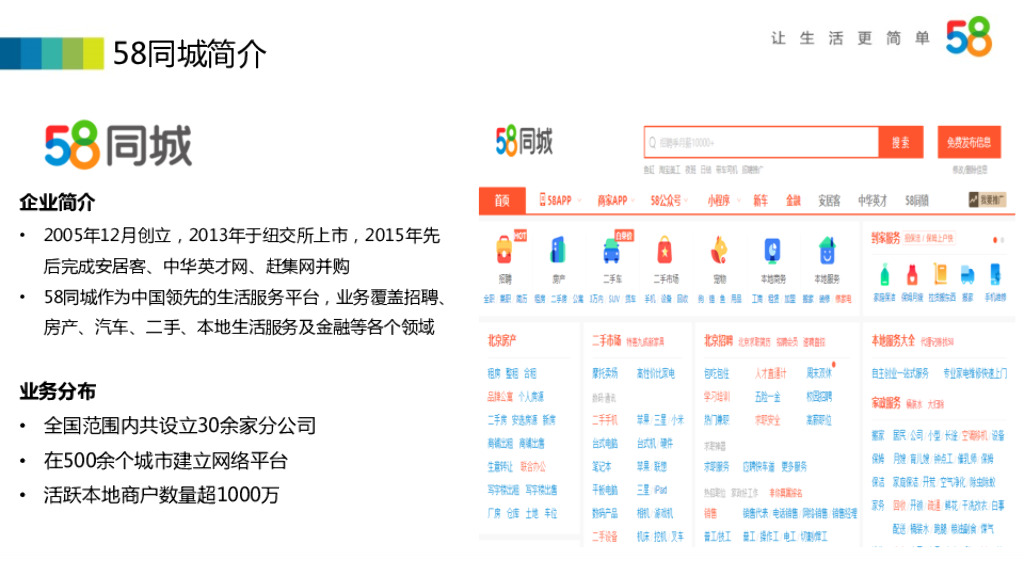
Task: Open the 北京房产 section heading
Action: 502,340
